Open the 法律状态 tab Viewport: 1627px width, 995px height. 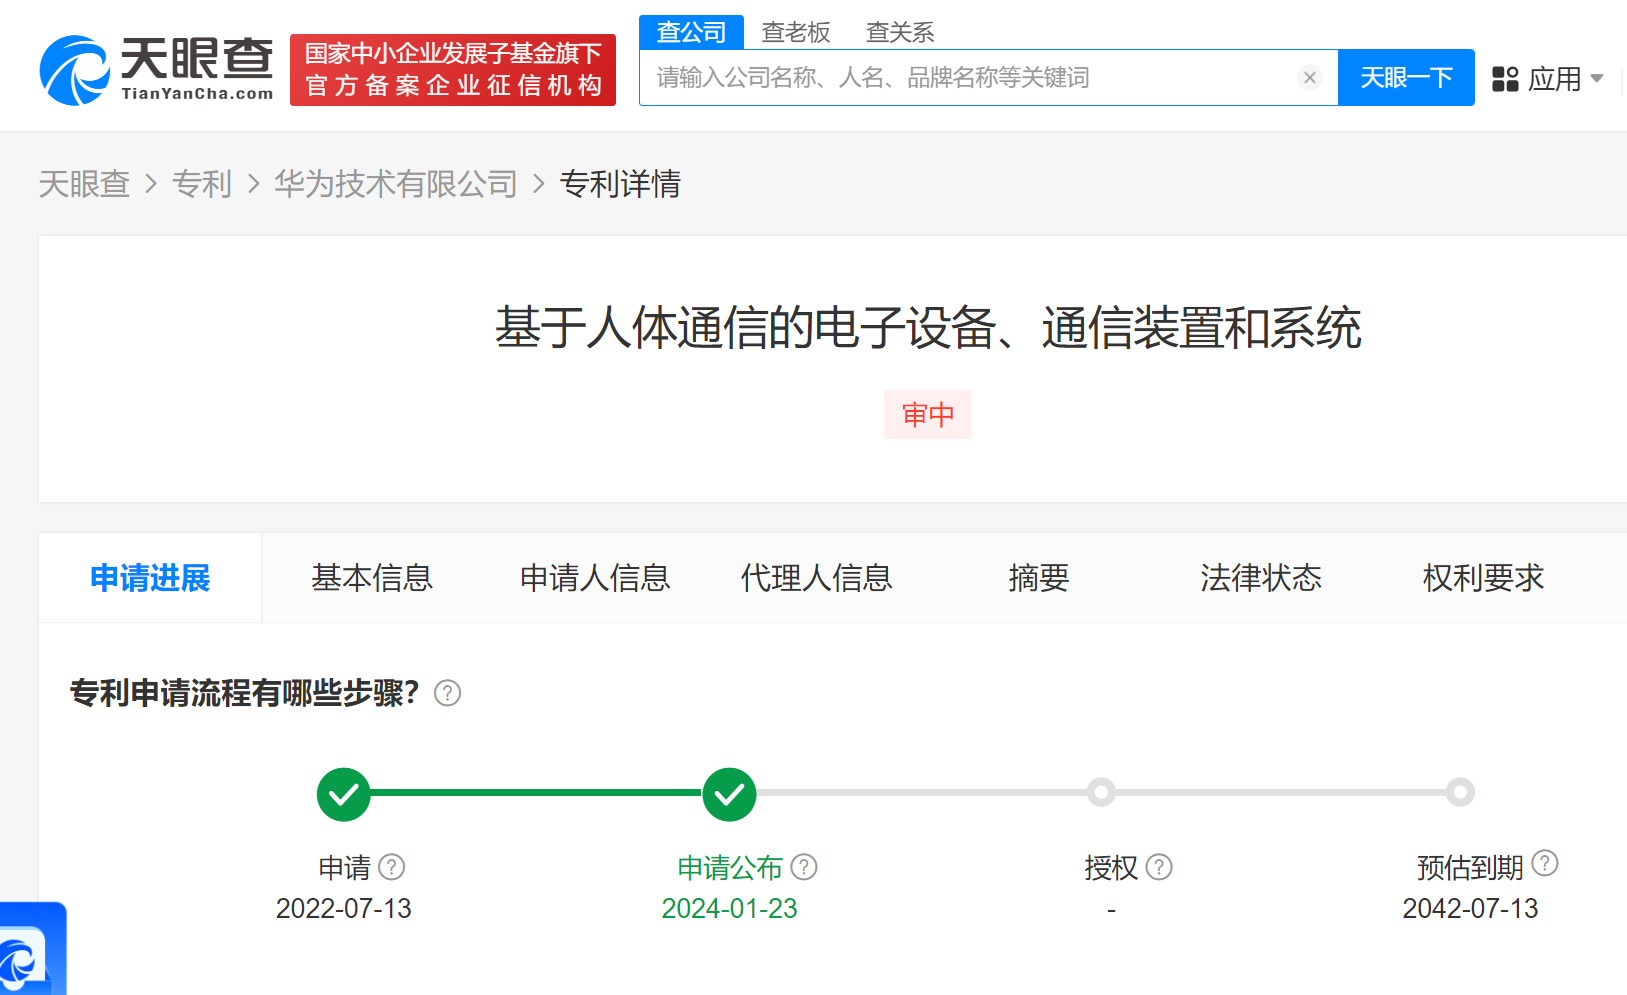click(1261, 578)
